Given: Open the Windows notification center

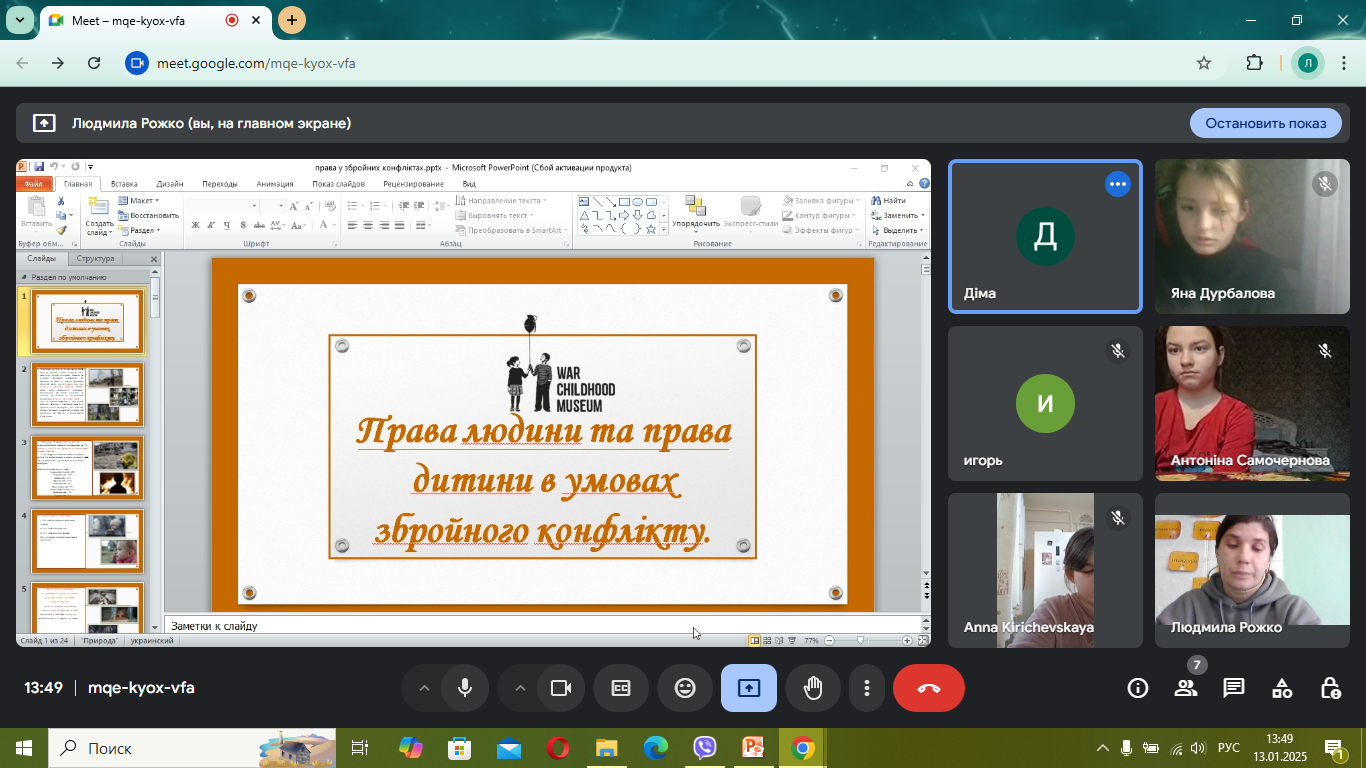Looking at the screenshot, I should 1334,748.
